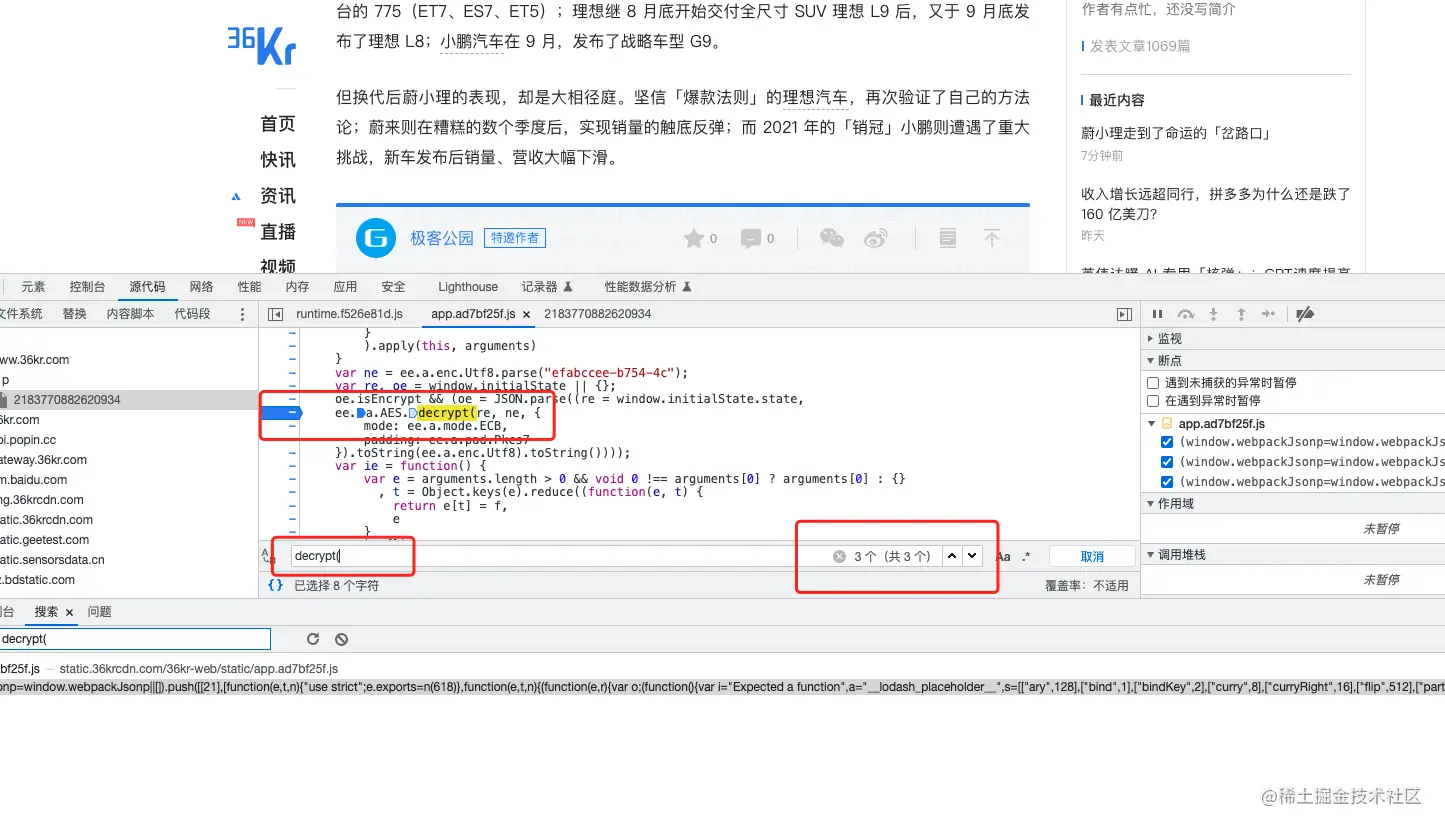Open the 内容脚本 content scripts tab
The height and width of the screenshot is (830, 1445).
[x=130, y=314]
